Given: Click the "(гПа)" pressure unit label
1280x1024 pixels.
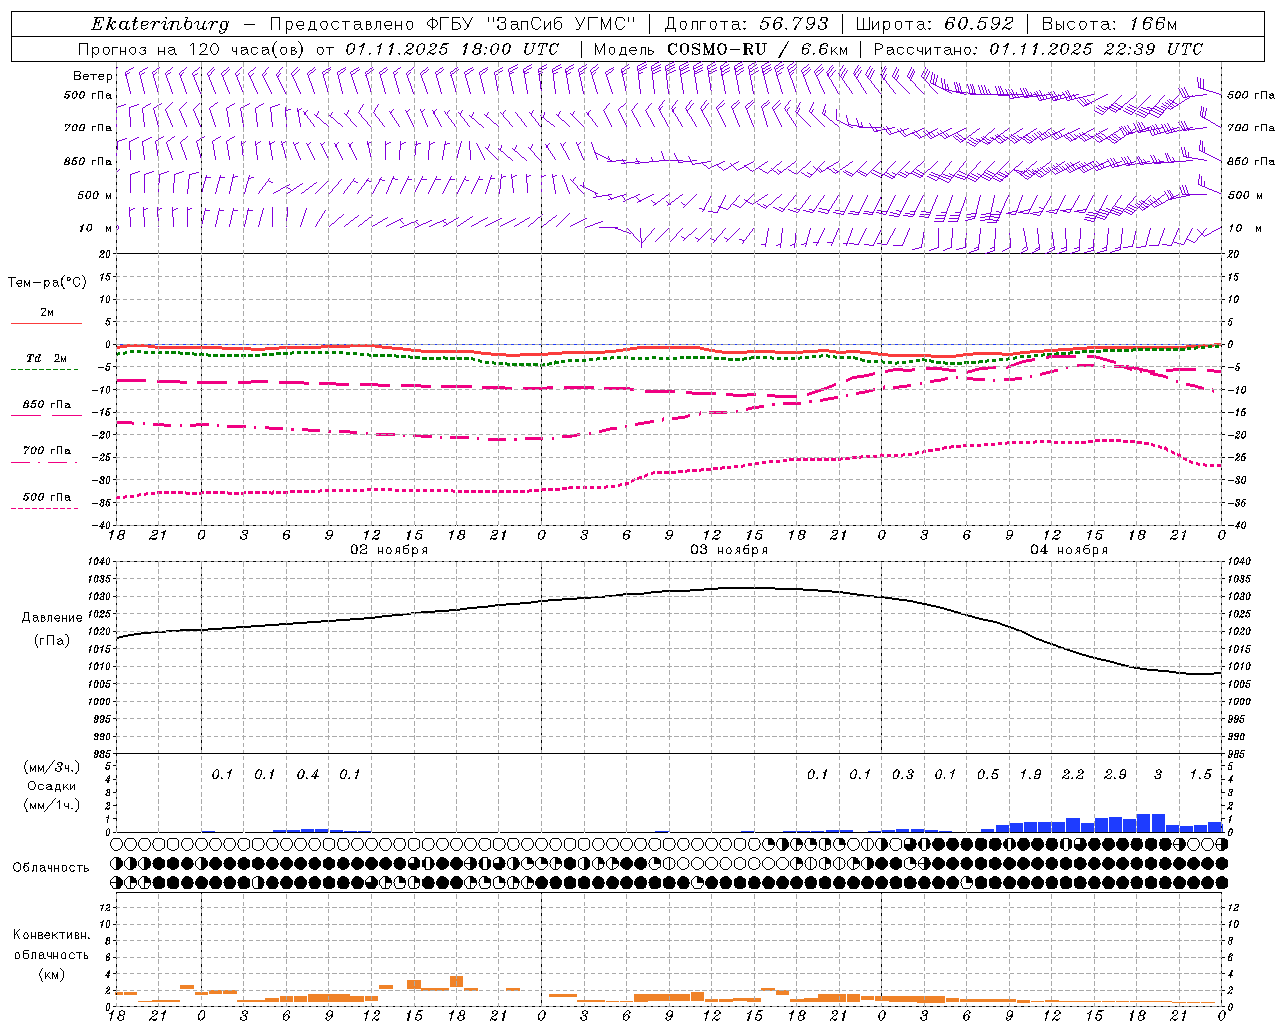Looking at the screenshot, I should [52, 641].
